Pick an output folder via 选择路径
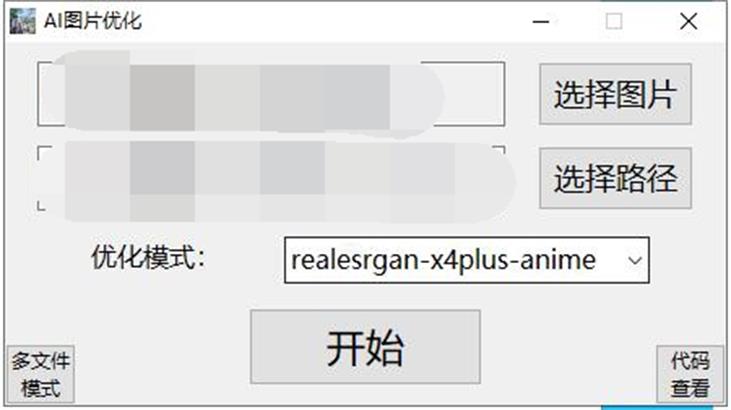The height and width of the screenshot is (410, 731). pyautogui.click(x=615, y=178)
